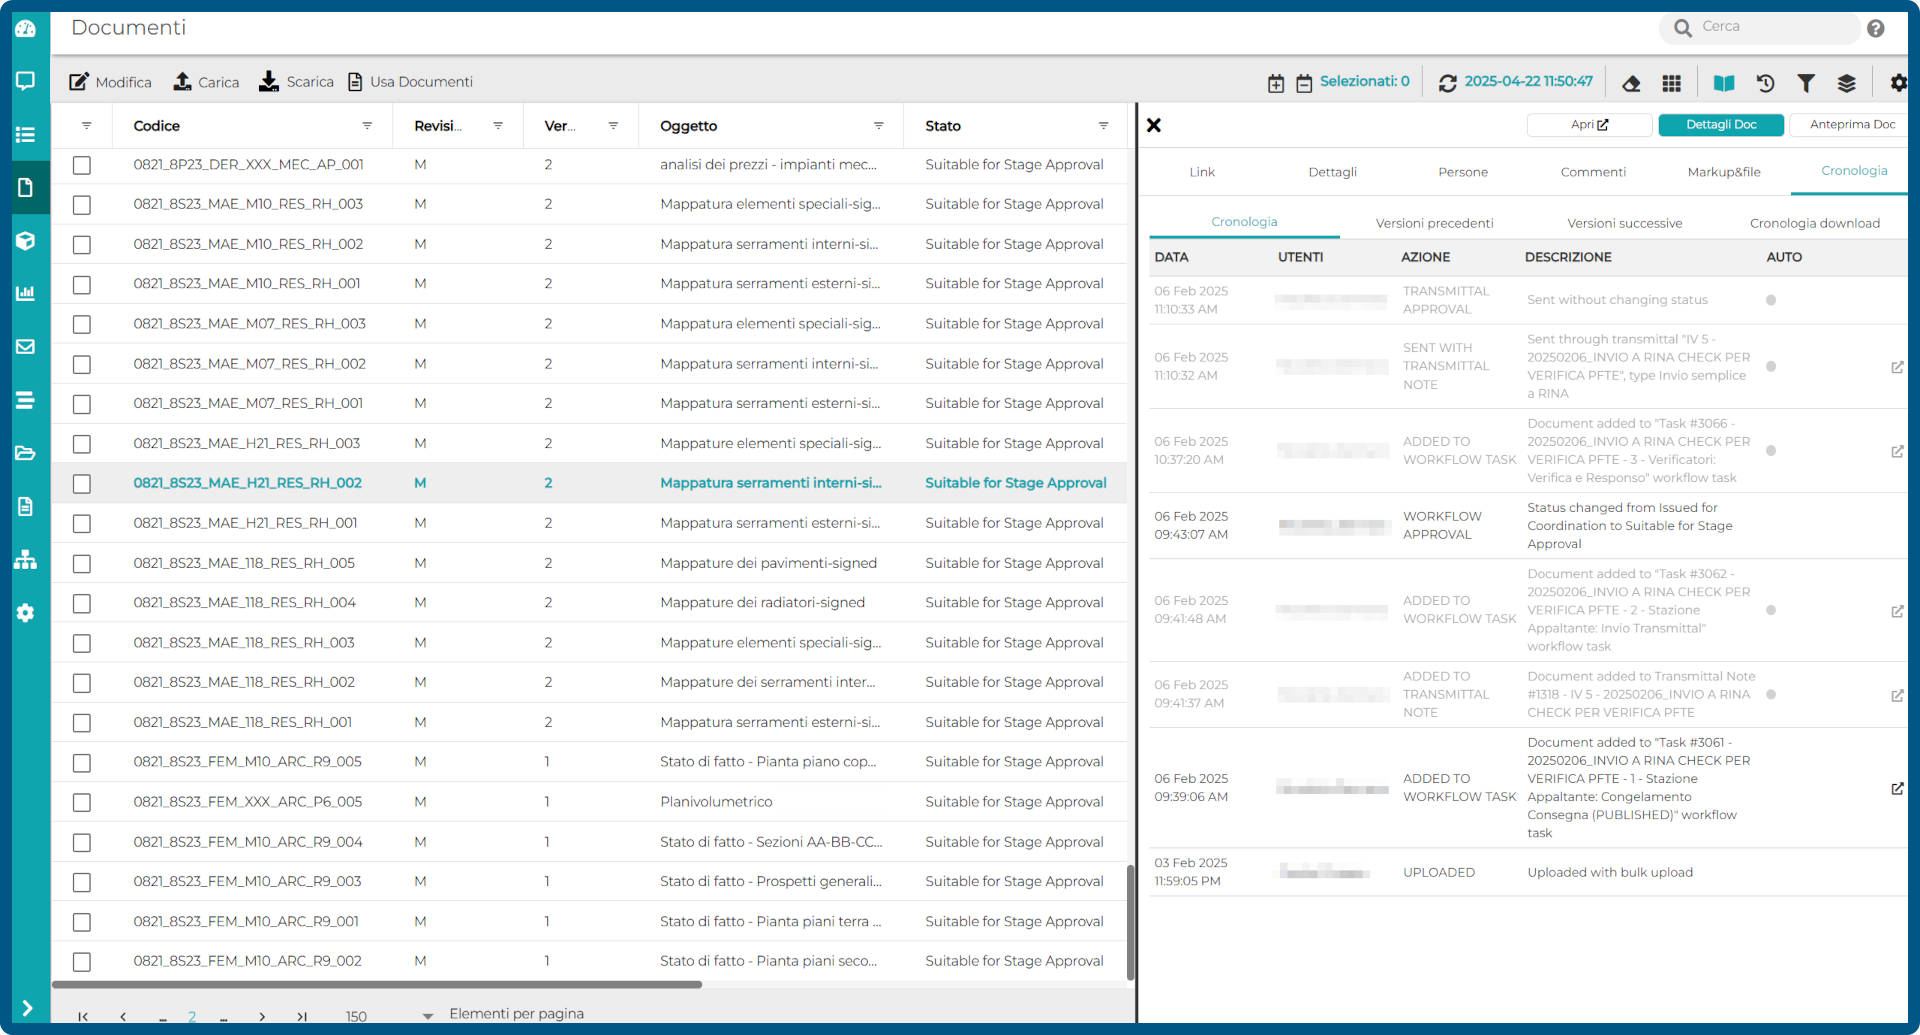Image resolution: width=1920 pixels, height=1035 pixels.
Task: Select the Documents file sidebar icon
Action: coord(26,187)
